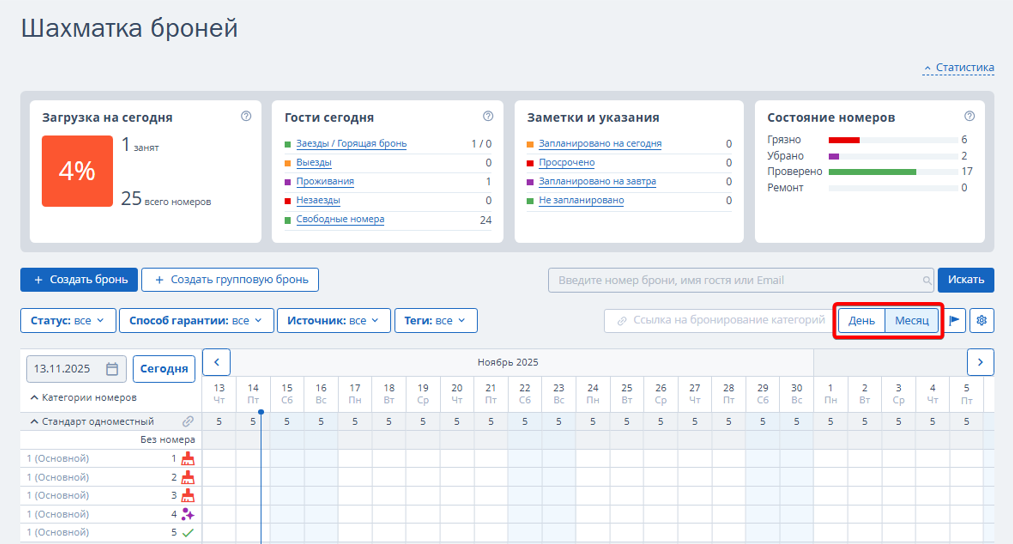Collapse the Статистика section
This screenshot has width=1013, height=544.
pyautogui.click(x=959, y=68)
